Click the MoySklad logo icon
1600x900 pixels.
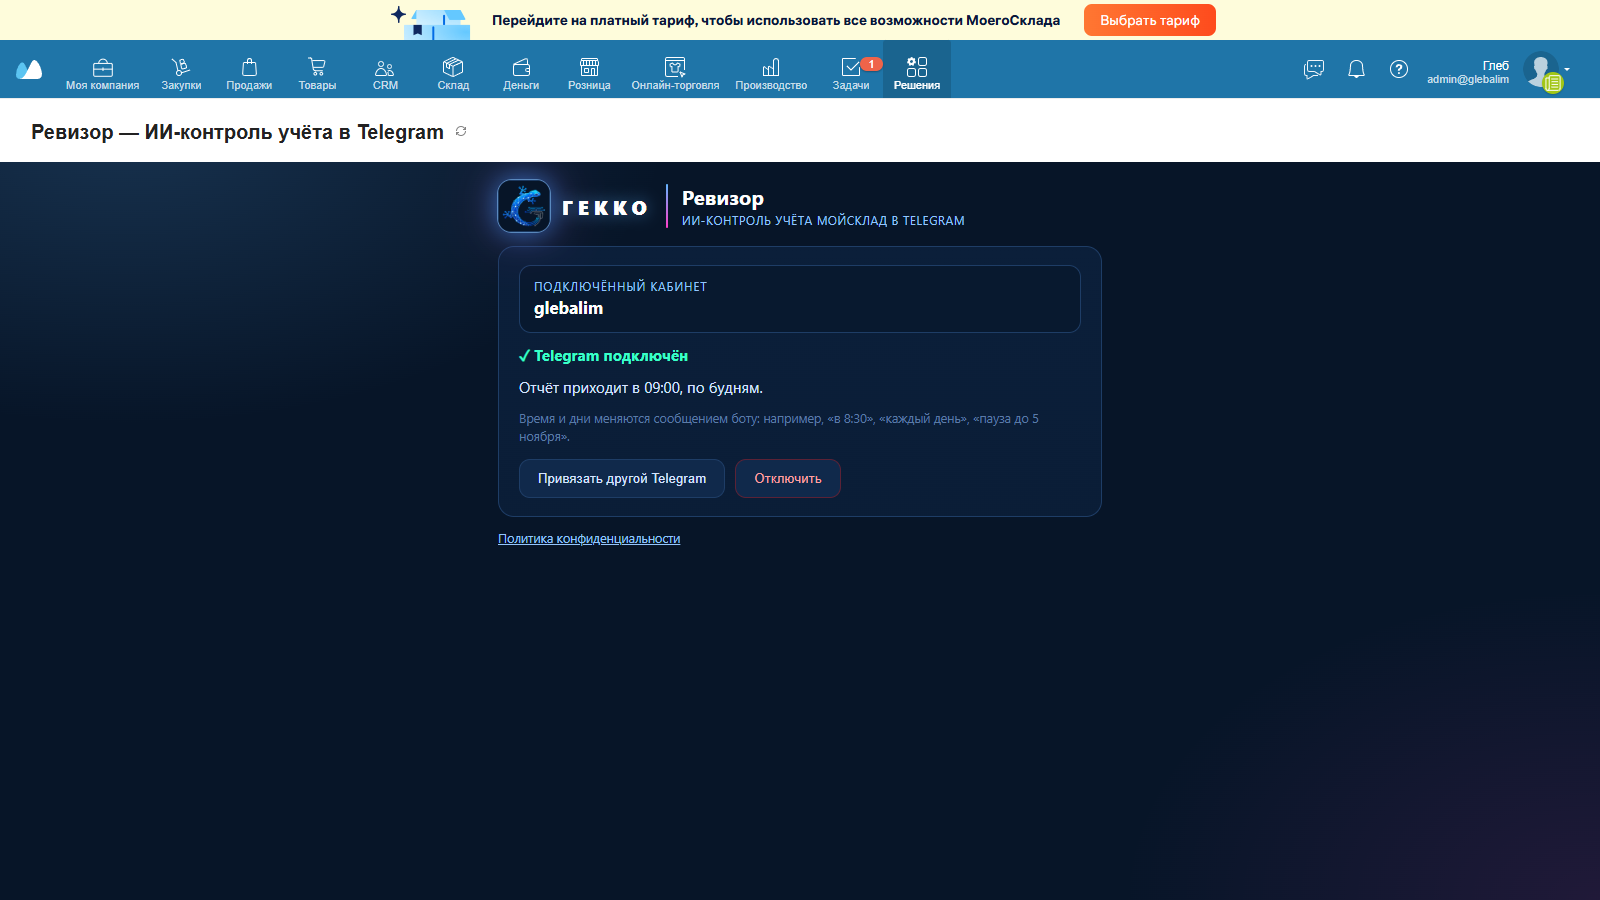click(29, 69)
